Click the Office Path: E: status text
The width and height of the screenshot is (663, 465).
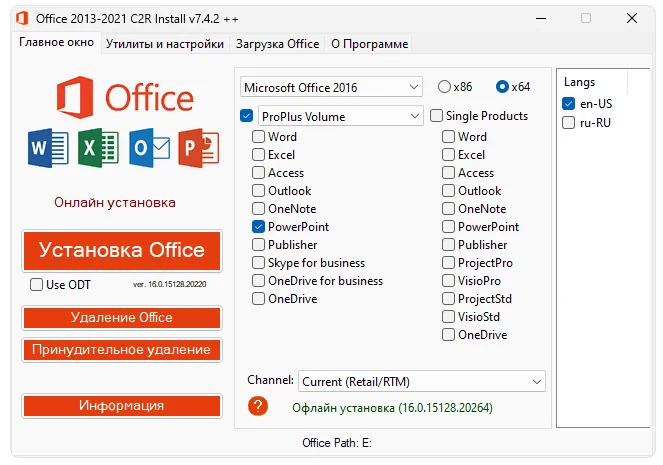coord(337,443)
